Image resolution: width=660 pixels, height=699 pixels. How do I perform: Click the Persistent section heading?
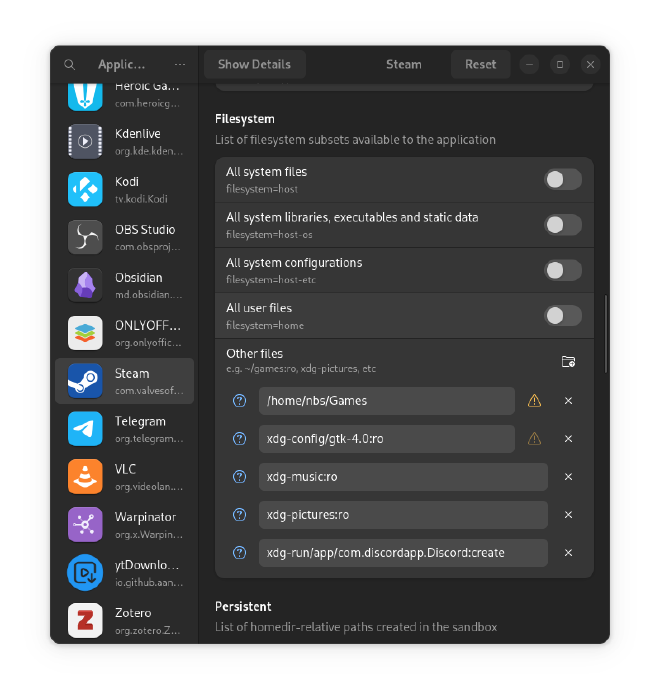coord(243,606)
